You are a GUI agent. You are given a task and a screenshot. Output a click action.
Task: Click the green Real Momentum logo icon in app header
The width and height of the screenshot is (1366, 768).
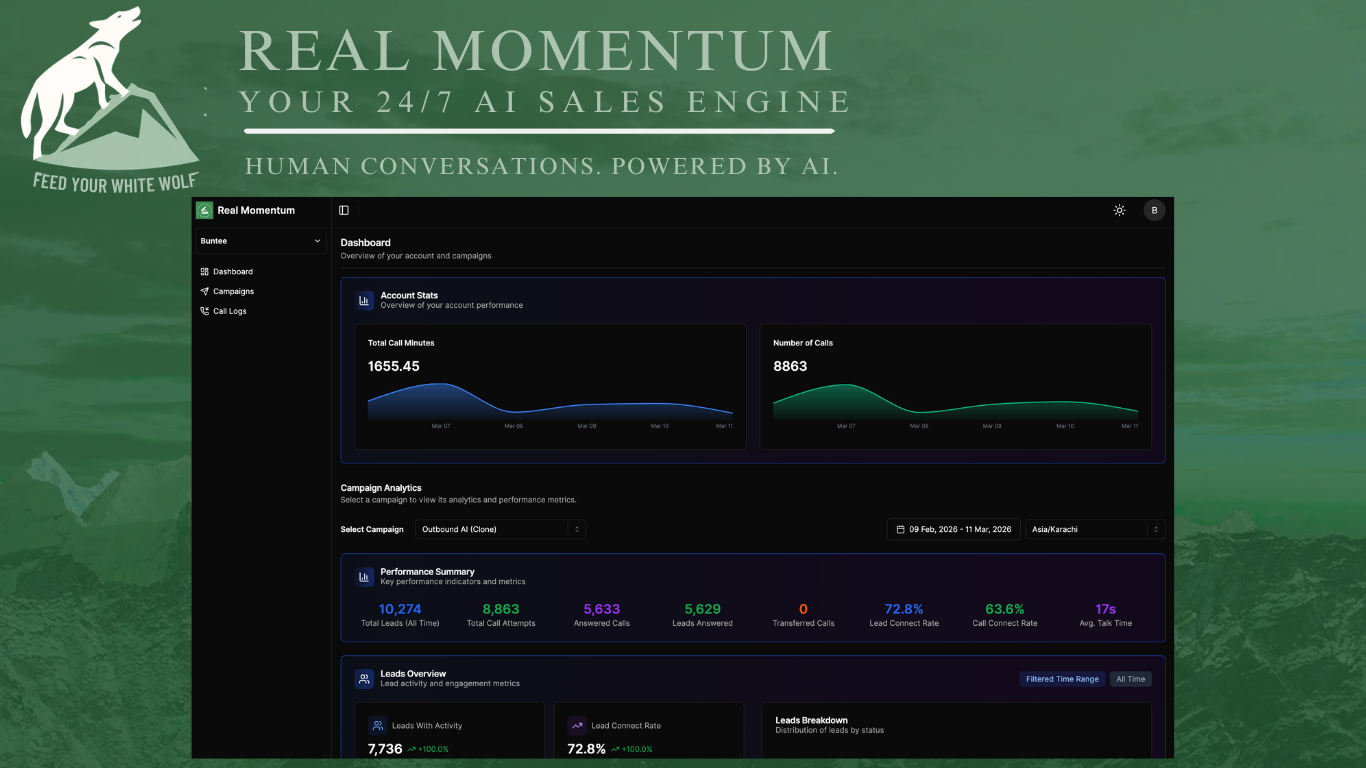(x=205, y=210)
